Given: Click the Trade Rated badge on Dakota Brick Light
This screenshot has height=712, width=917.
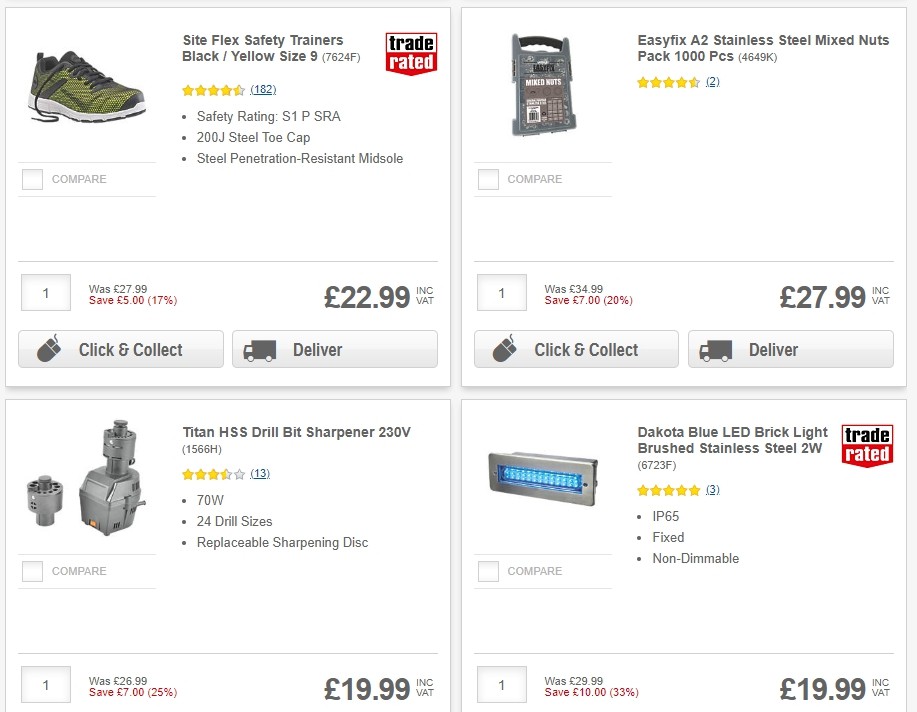Looking at the screenshot, I should pyautogui.click(x=867, y=446).
